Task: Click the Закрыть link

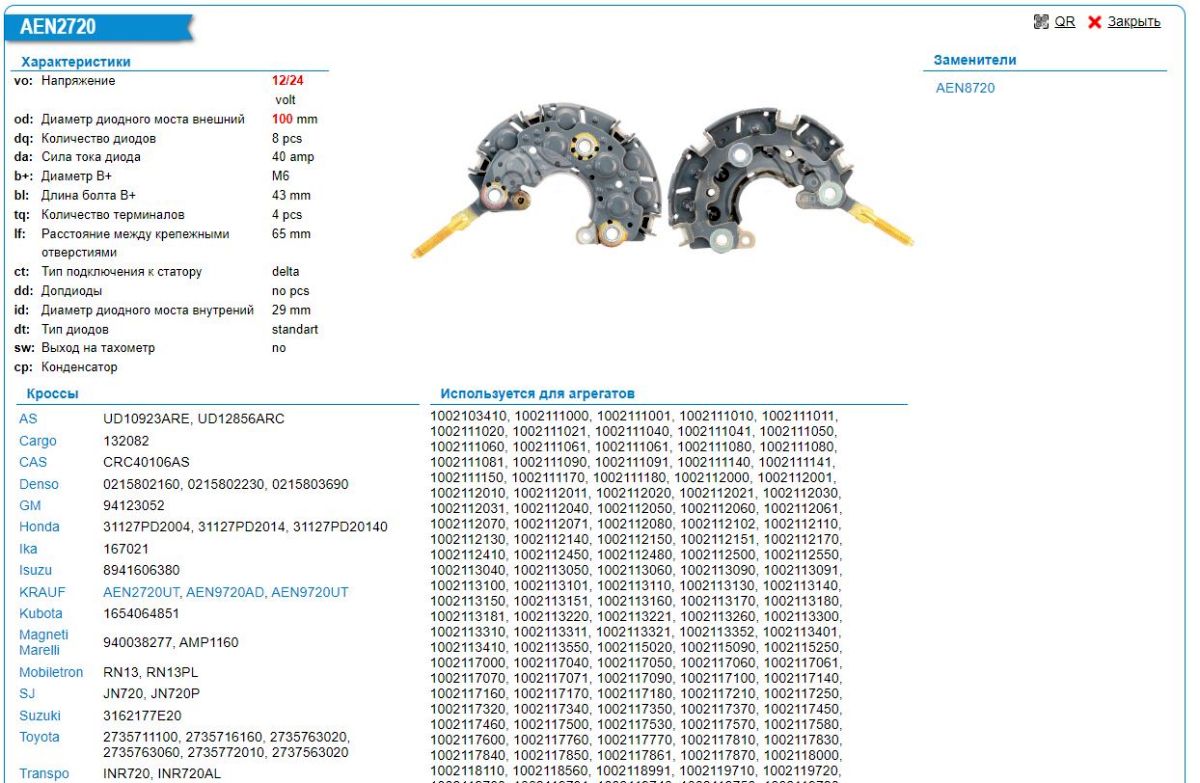Action: pyautogui.click(x=1134, y=22)
